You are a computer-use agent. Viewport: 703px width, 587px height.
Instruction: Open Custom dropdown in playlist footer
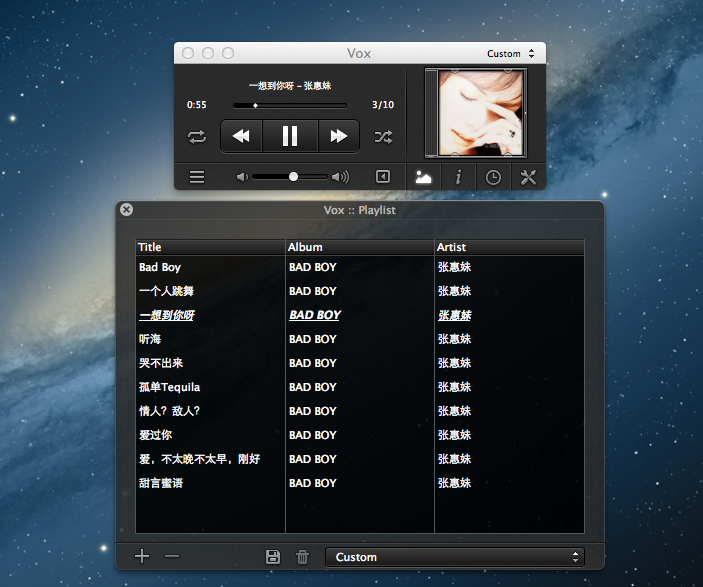pyautogui.click(x=455, y=557)
